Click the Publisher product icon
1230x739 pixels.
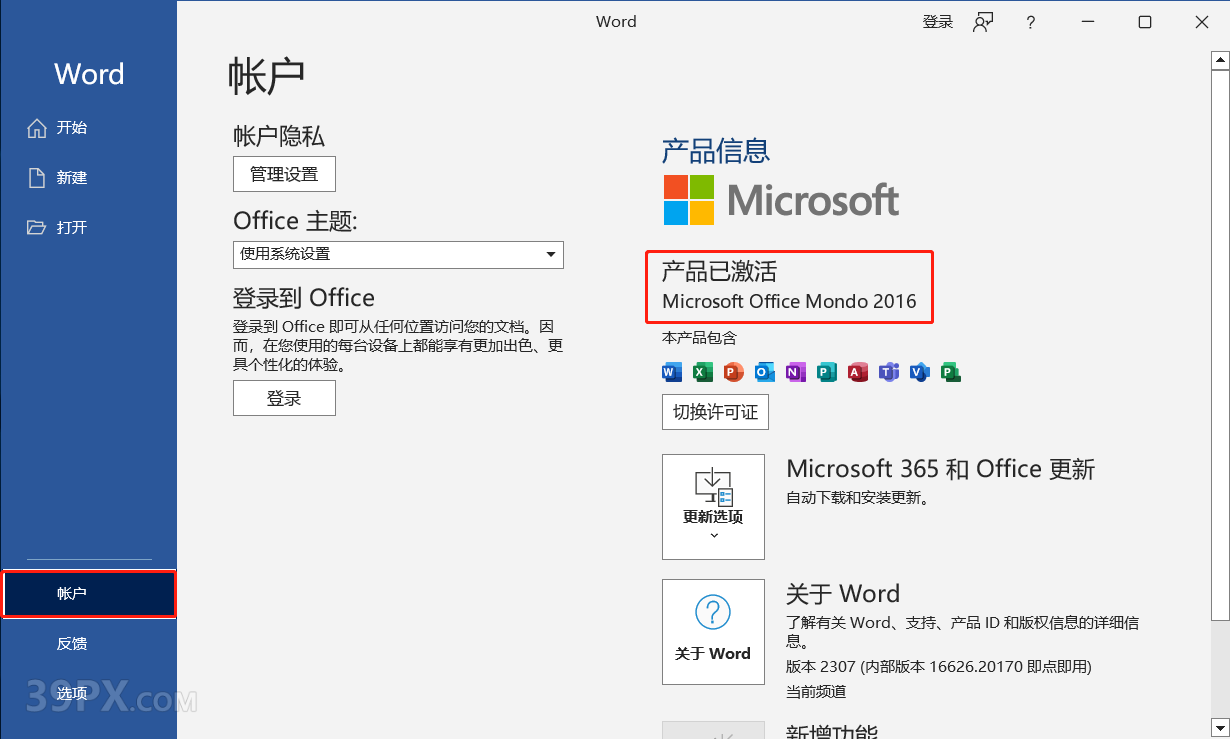click(826, 372)
